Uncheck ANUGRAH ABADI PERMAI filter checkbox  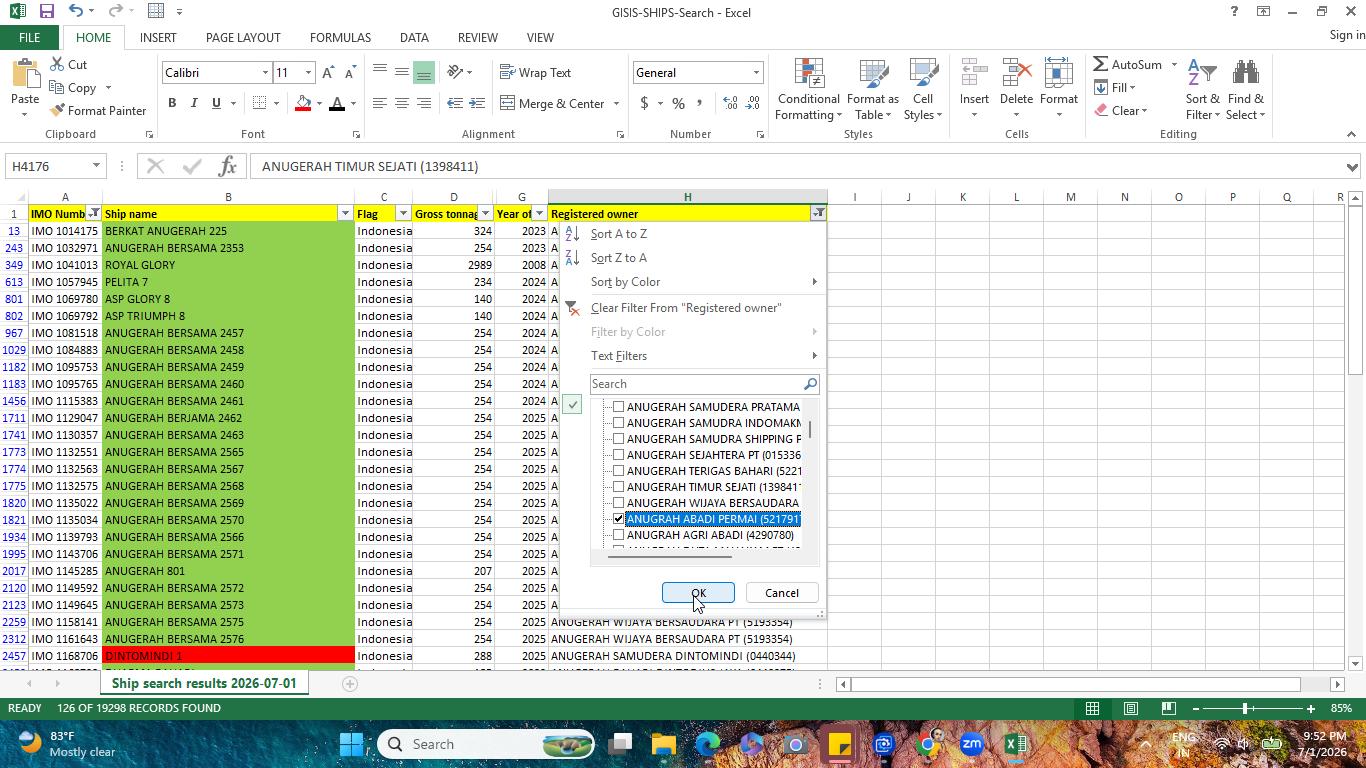click(618, 519)
